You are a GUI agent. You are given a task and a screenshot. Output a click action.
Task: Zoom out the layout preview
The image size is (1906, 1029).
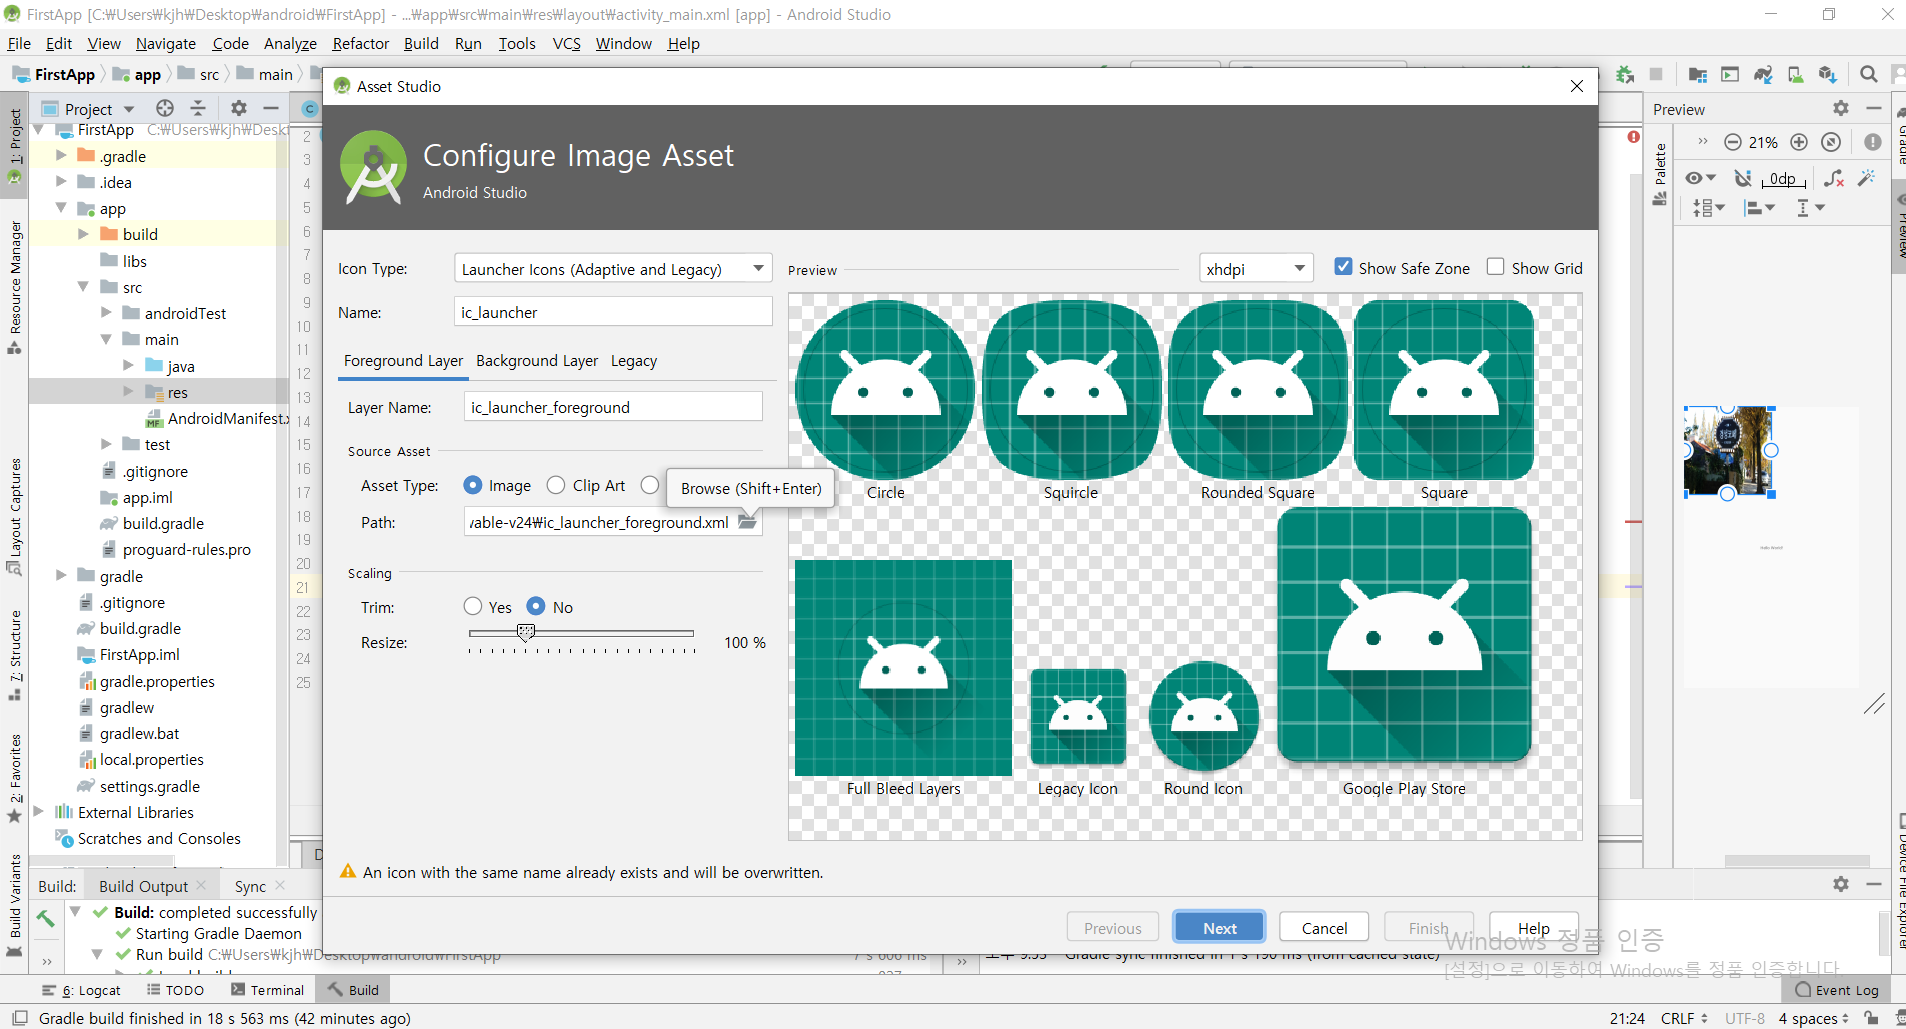click(1733, 142)
